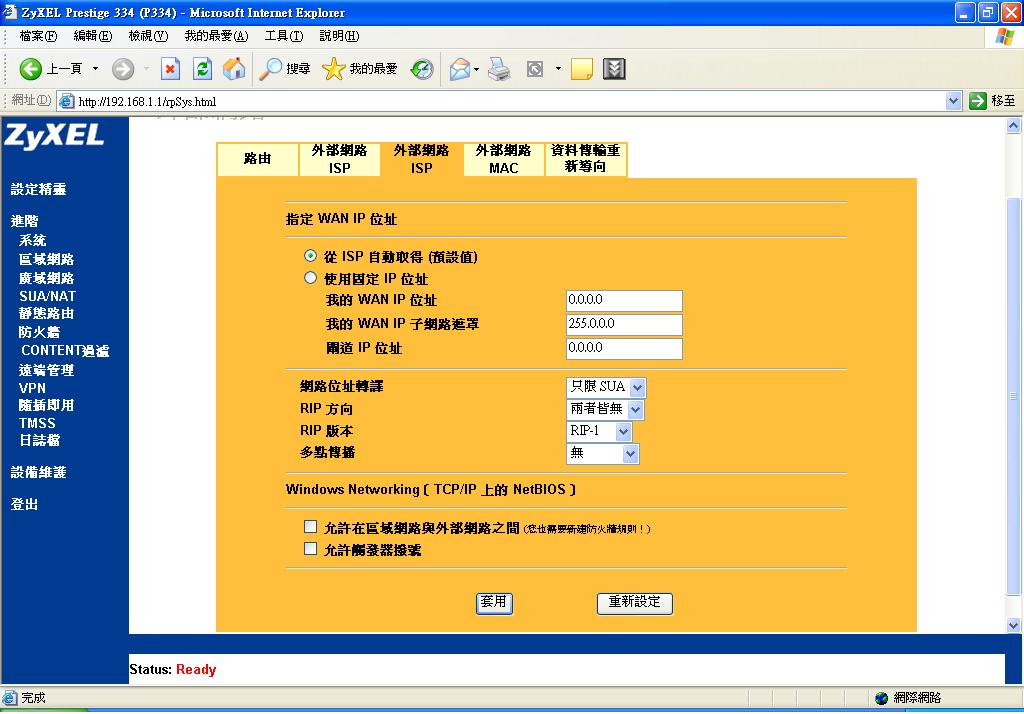This screenshot has height=714, width=1024.
Task: Open the 網路位址轉譯 dropdown showing 只限 SUA
Action: [x=606, y=387]
